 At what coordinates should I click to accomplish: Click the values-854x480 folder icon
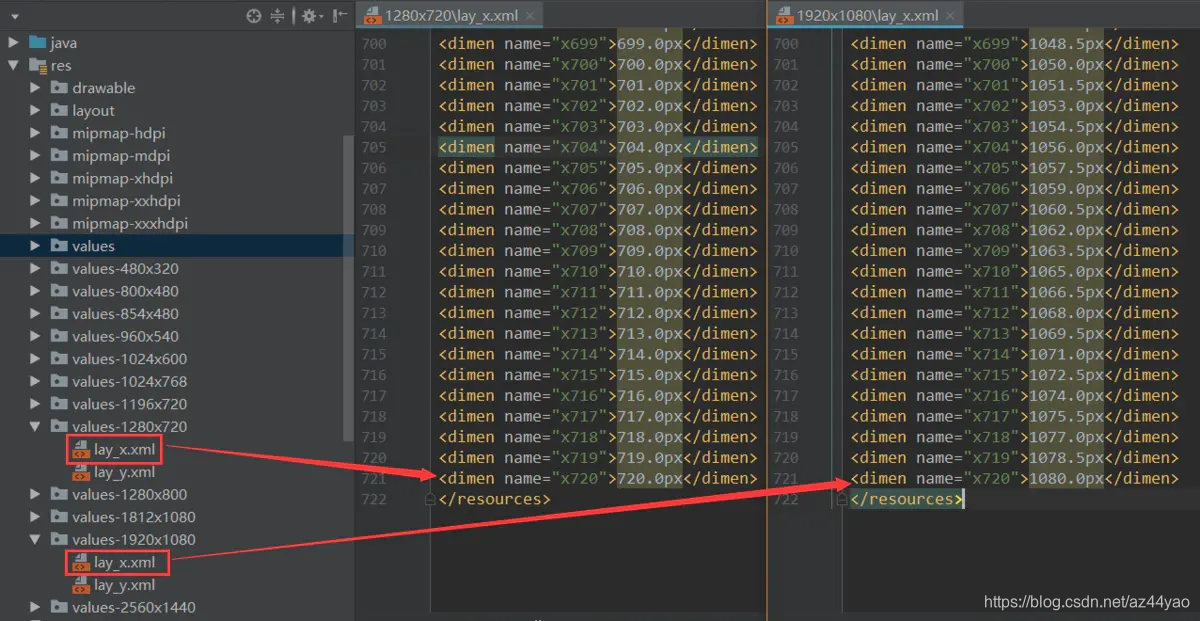click(59, 314)
